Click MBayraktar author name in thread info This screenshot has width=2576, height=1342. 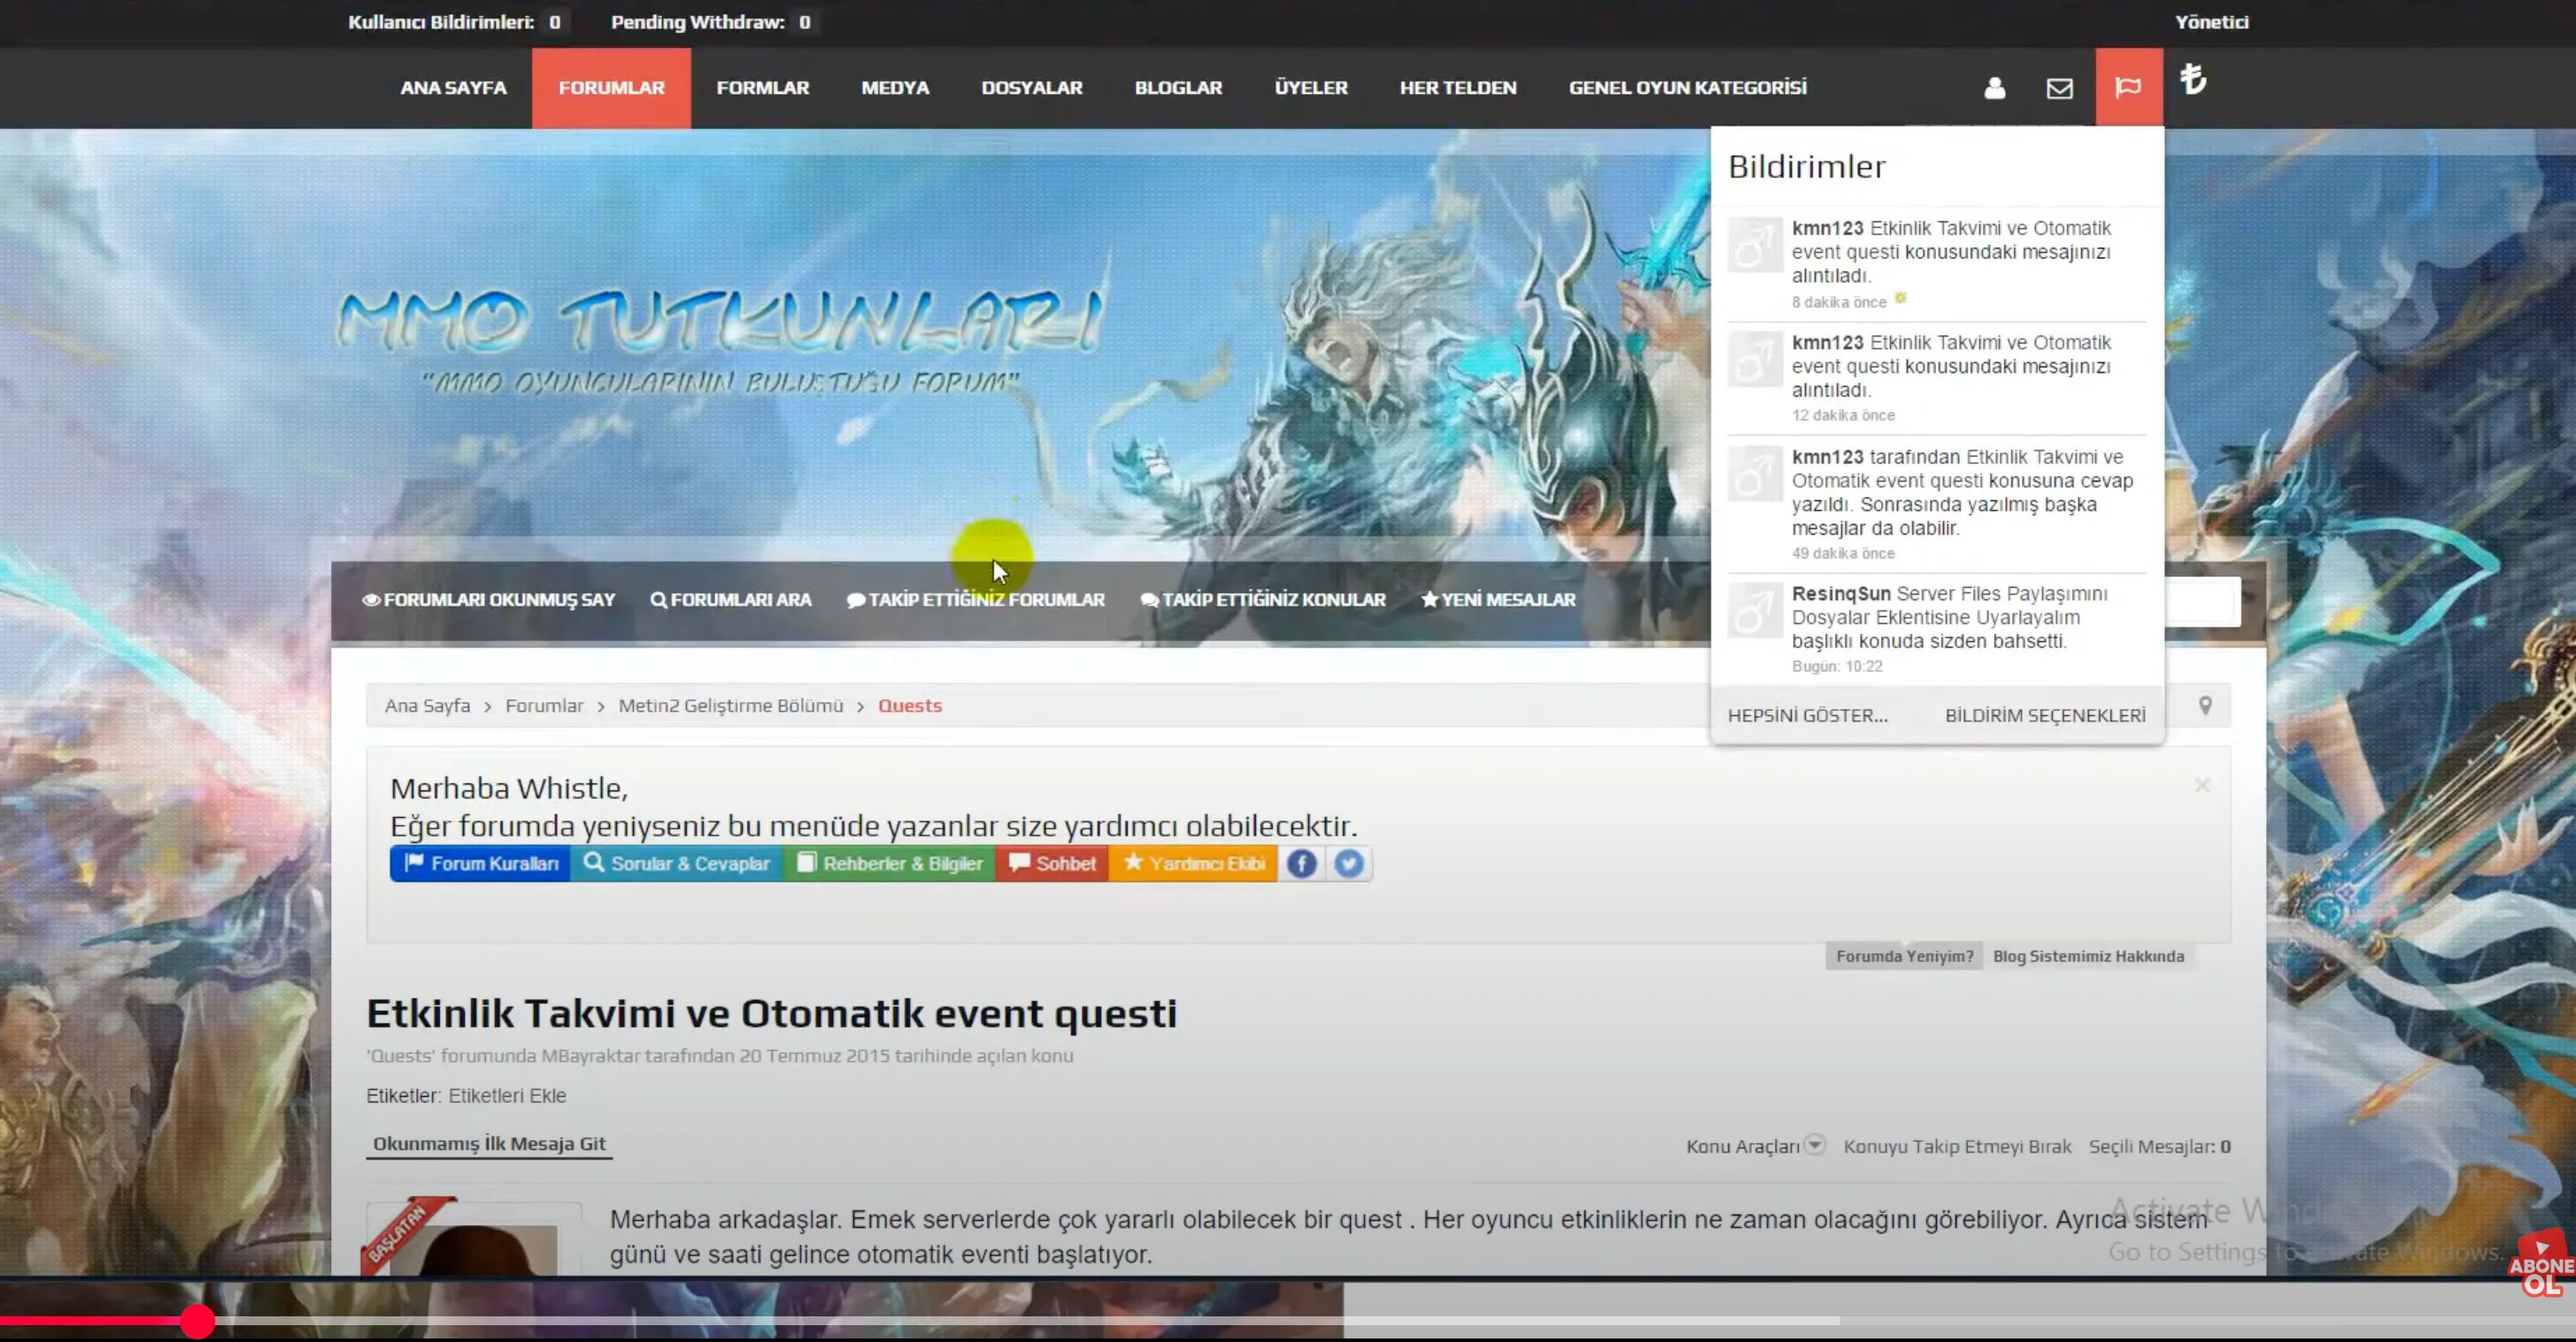click(x=590, y=1056)
